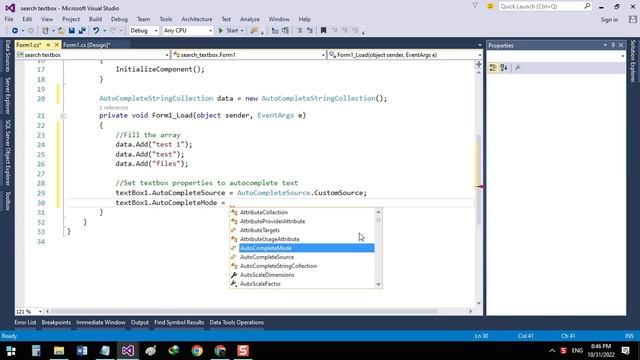Click the Property Pages wrench icon
The width and height of the screenshot is (640, 360).
pos(518,68)
